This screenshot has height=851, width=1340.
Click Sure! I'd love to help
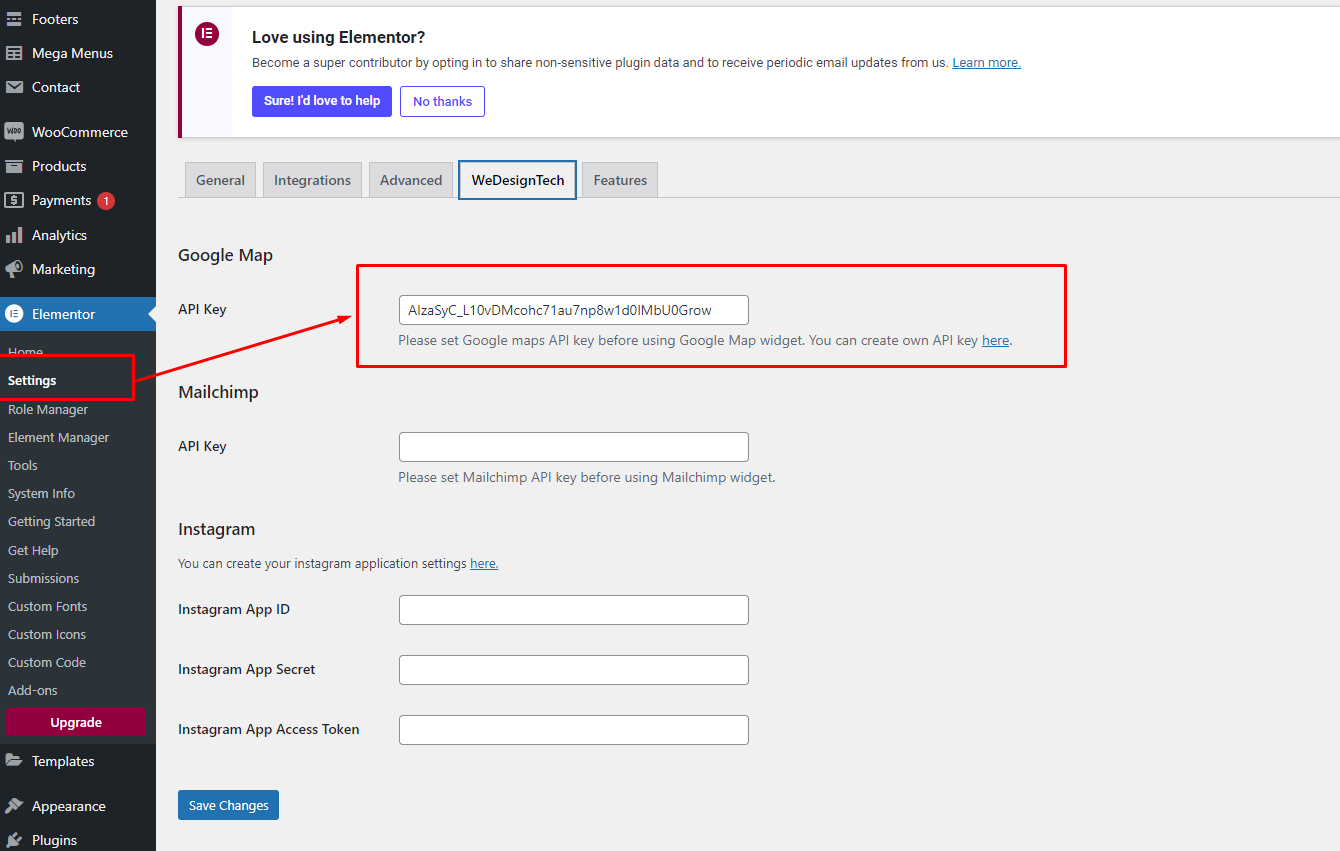click(322, 101)
